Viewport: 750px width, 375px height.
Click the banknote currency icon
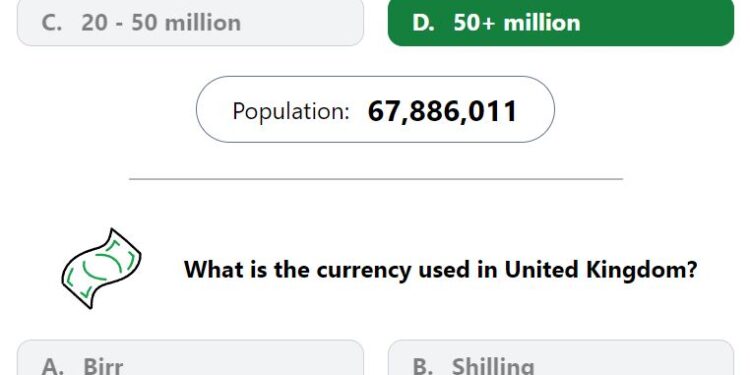[x=101, y=268]
